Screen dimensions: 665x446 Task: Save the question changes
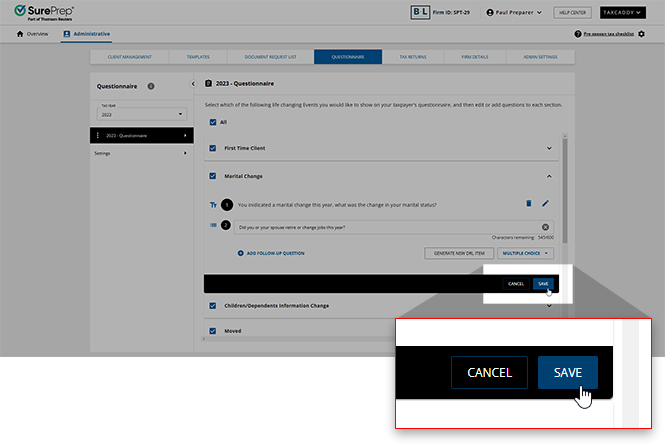click(543, 284)
